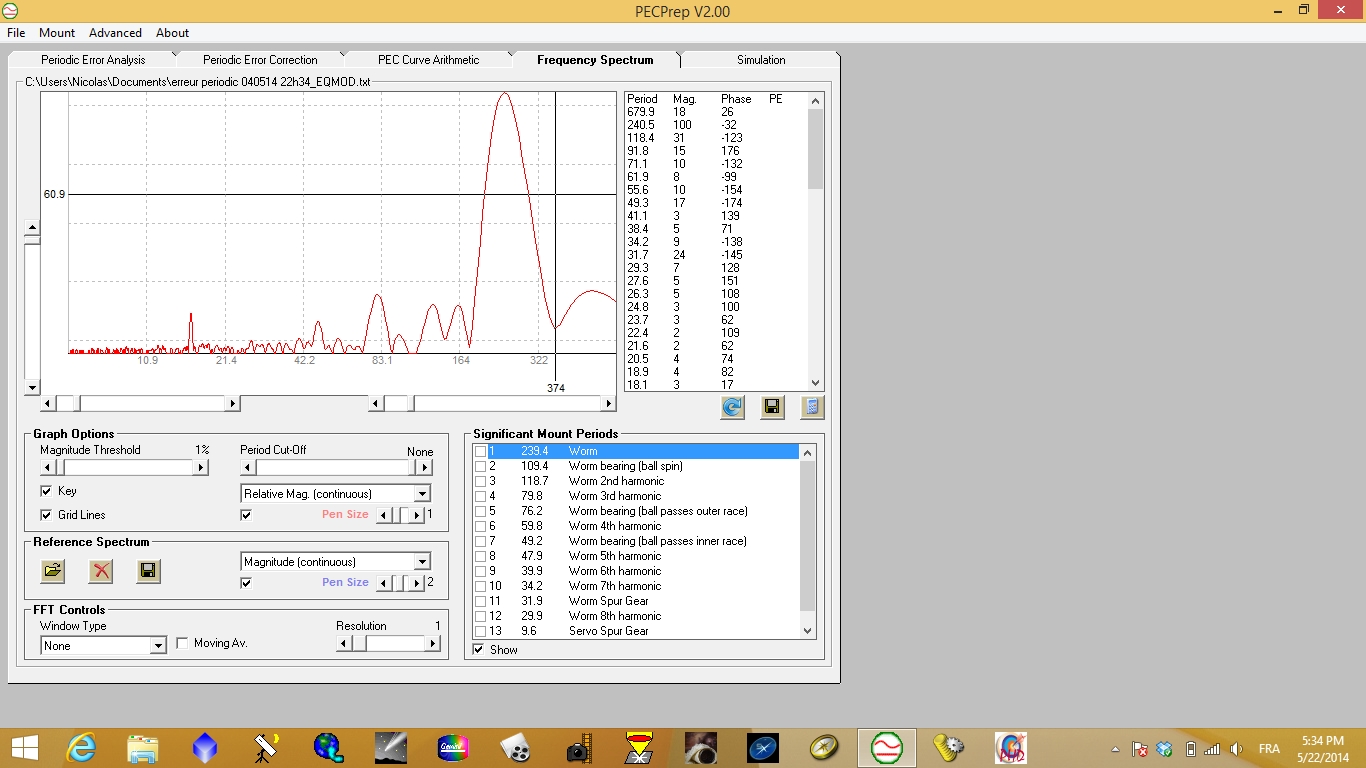Switch to the Periodic Error Analysis tab
This screenshot has width=1366, height=768.
pos(93,60)
